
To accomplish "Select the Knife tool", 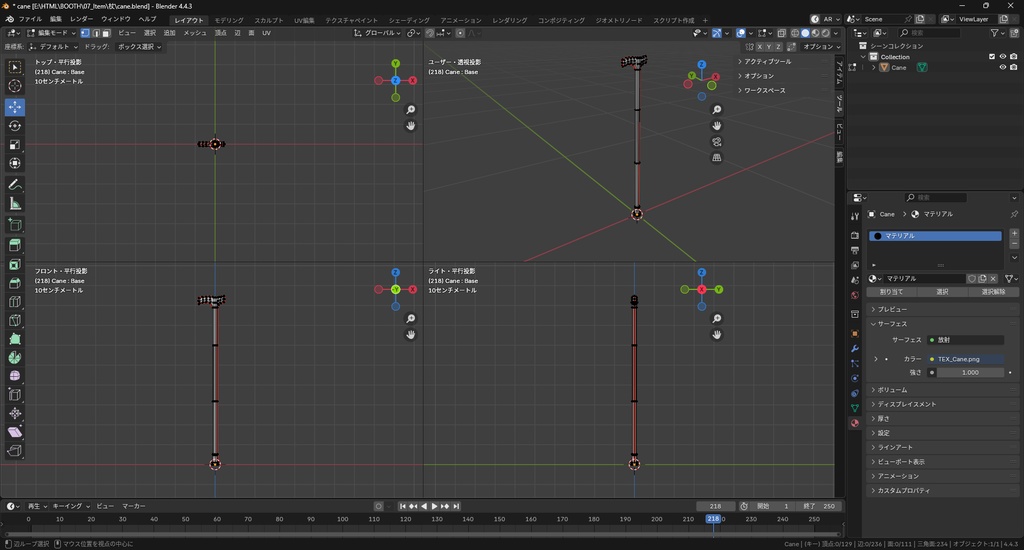I will coord(14,321).
